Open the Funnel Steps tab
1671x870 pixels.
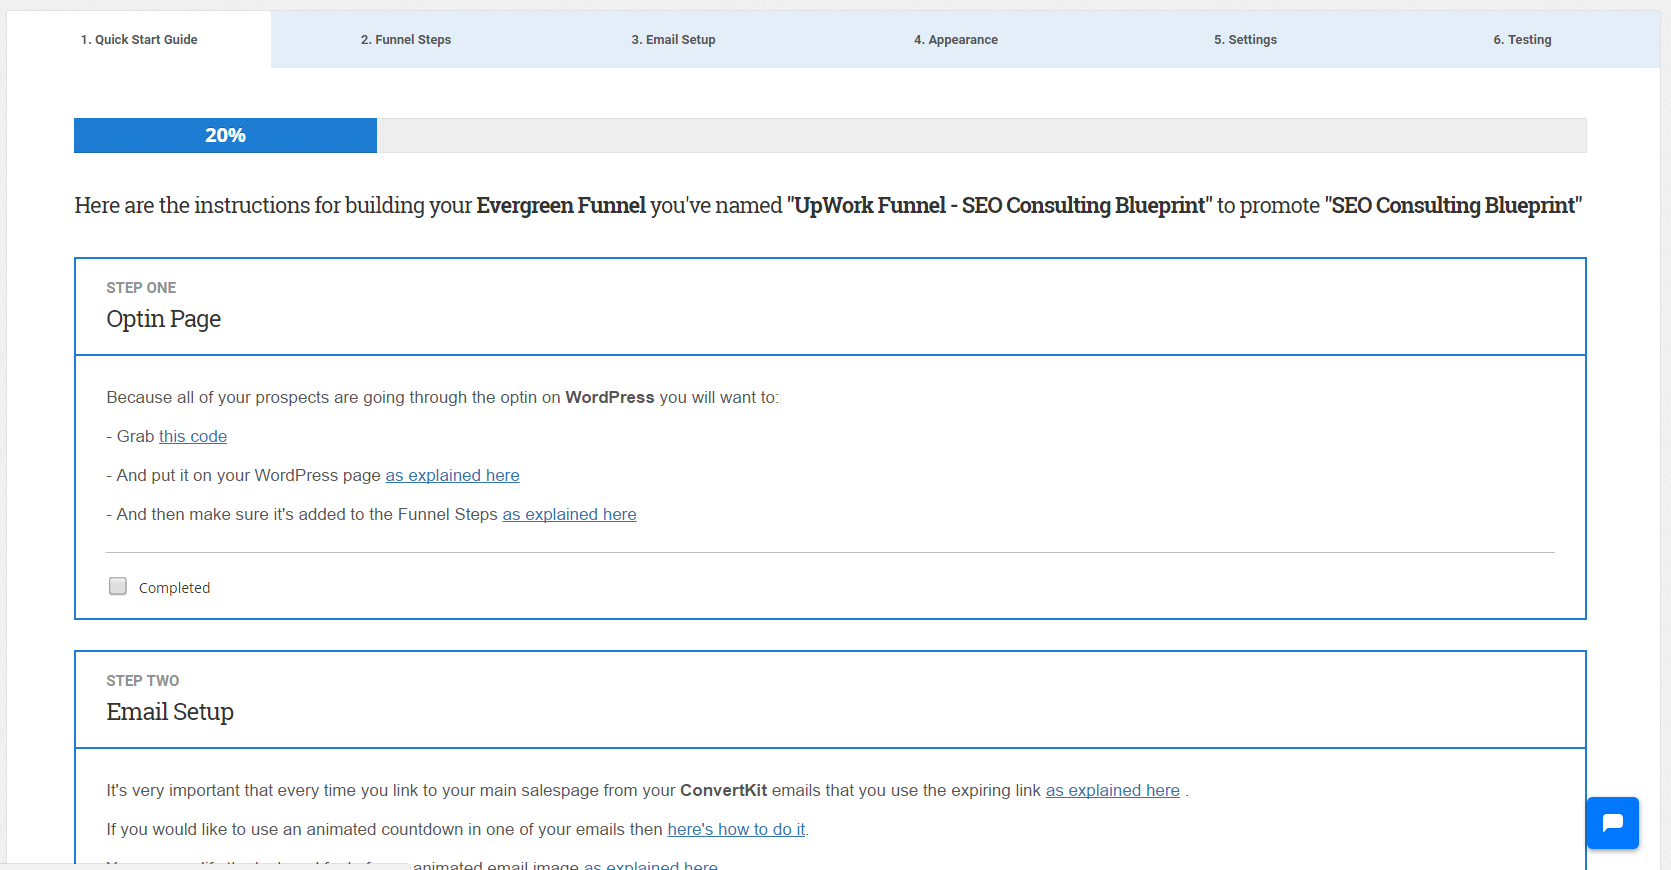(x=406, y=40)
